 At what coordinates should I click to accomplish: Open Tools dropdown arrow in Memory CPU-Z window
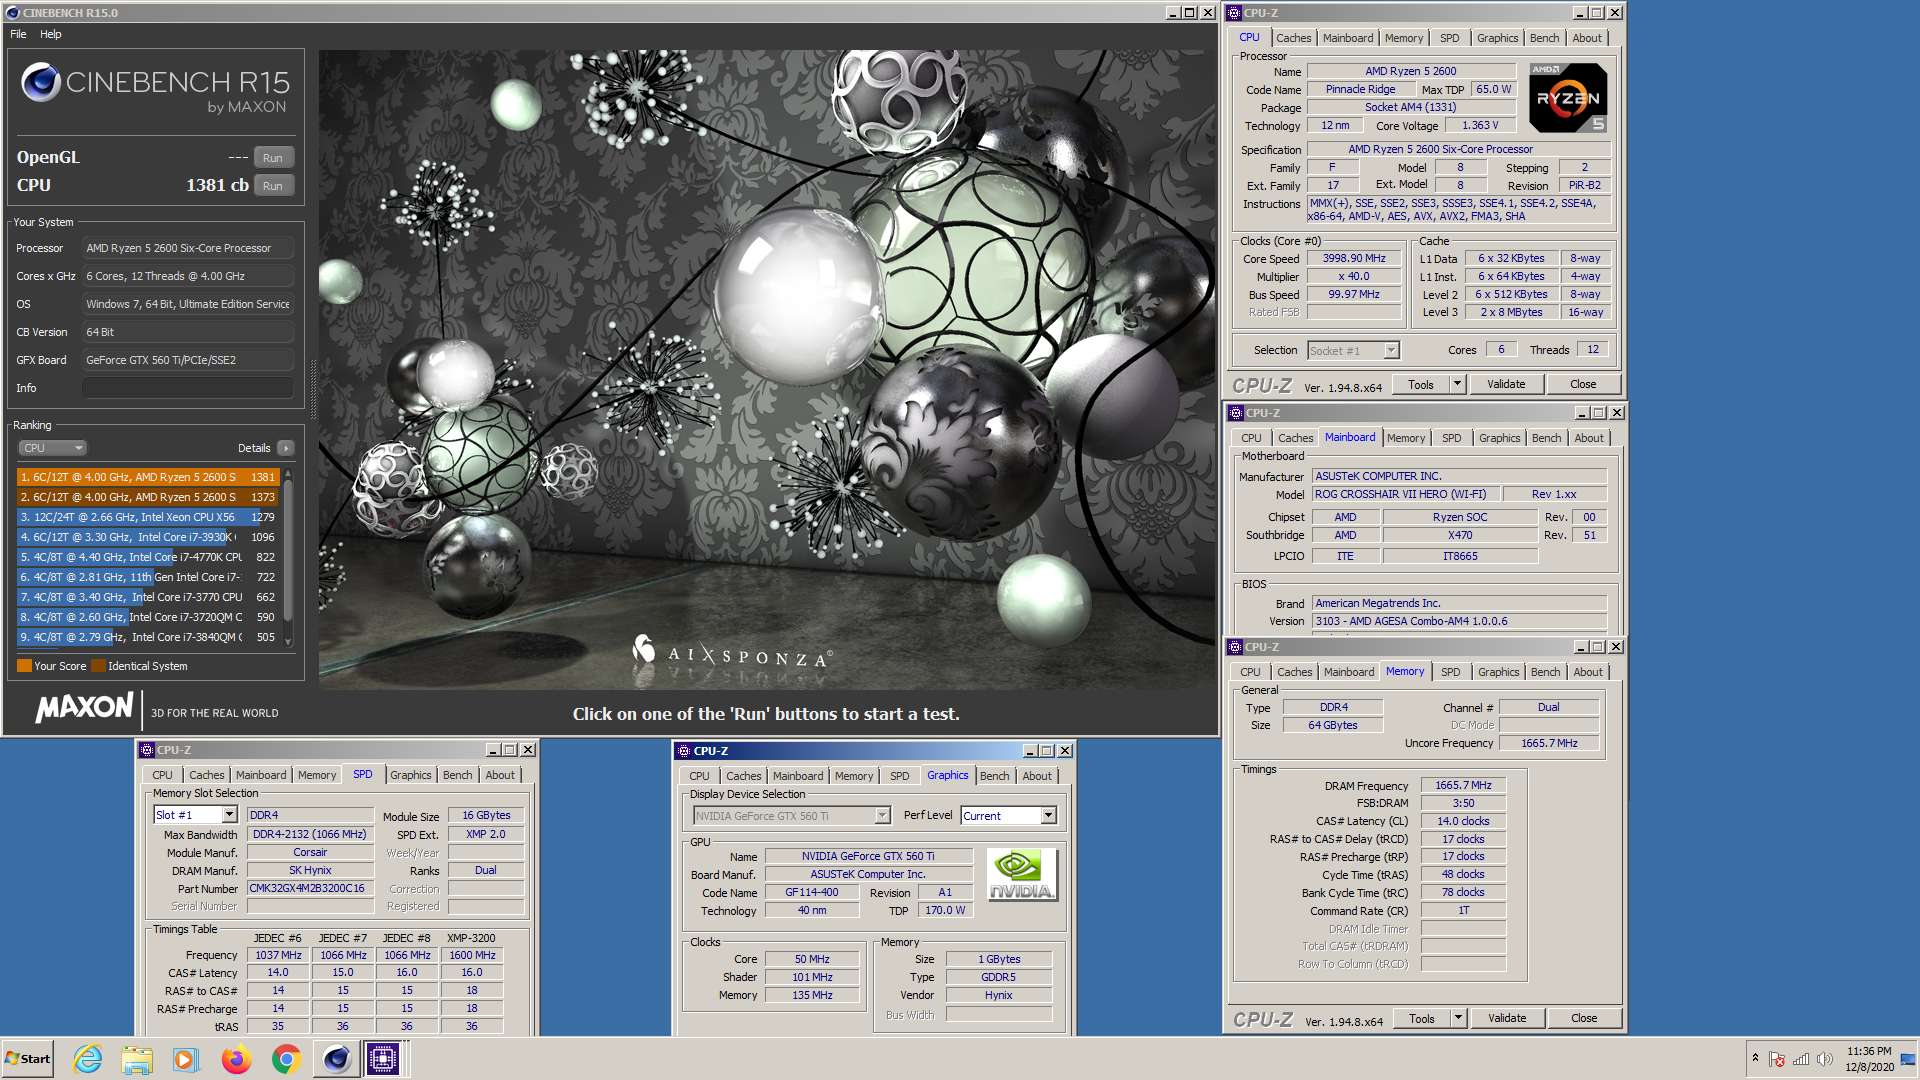click(x=1458, y=1018)
